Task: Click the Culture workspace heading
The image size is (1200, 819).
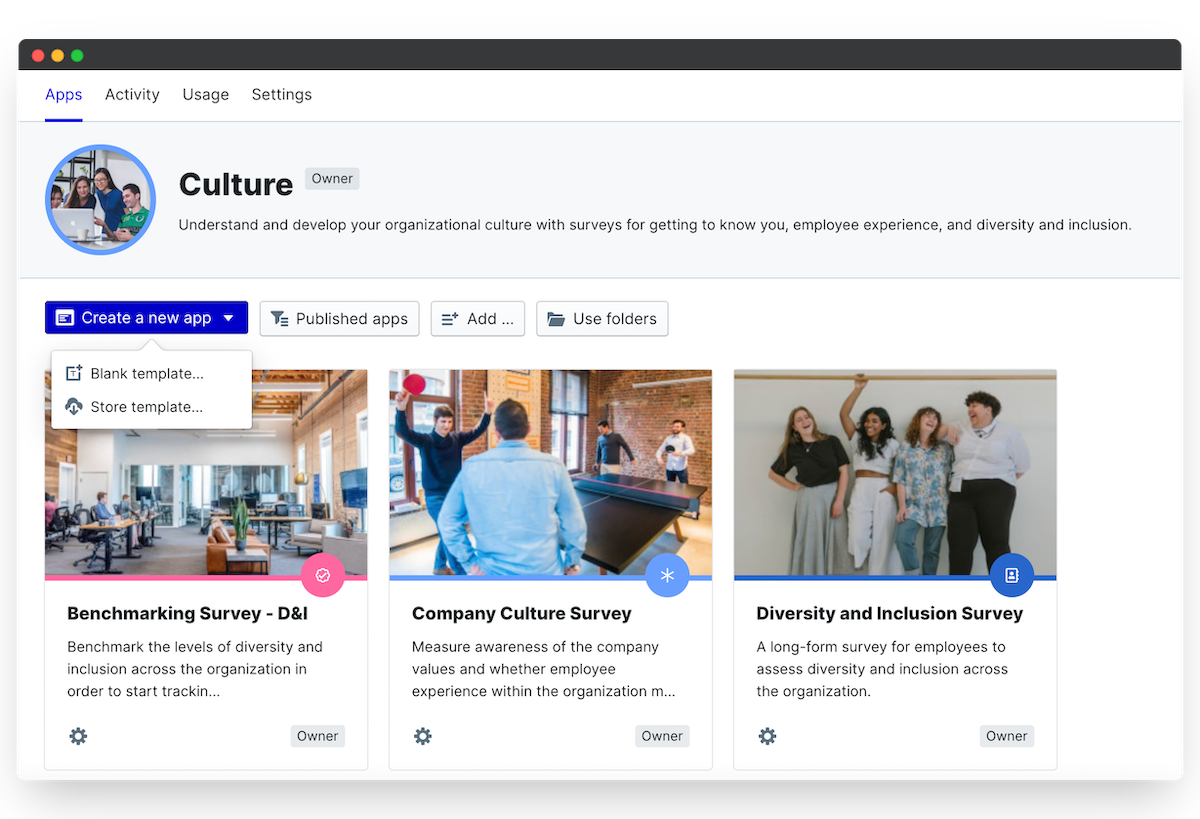Action: pyautogui.click(x=236, y=184)
